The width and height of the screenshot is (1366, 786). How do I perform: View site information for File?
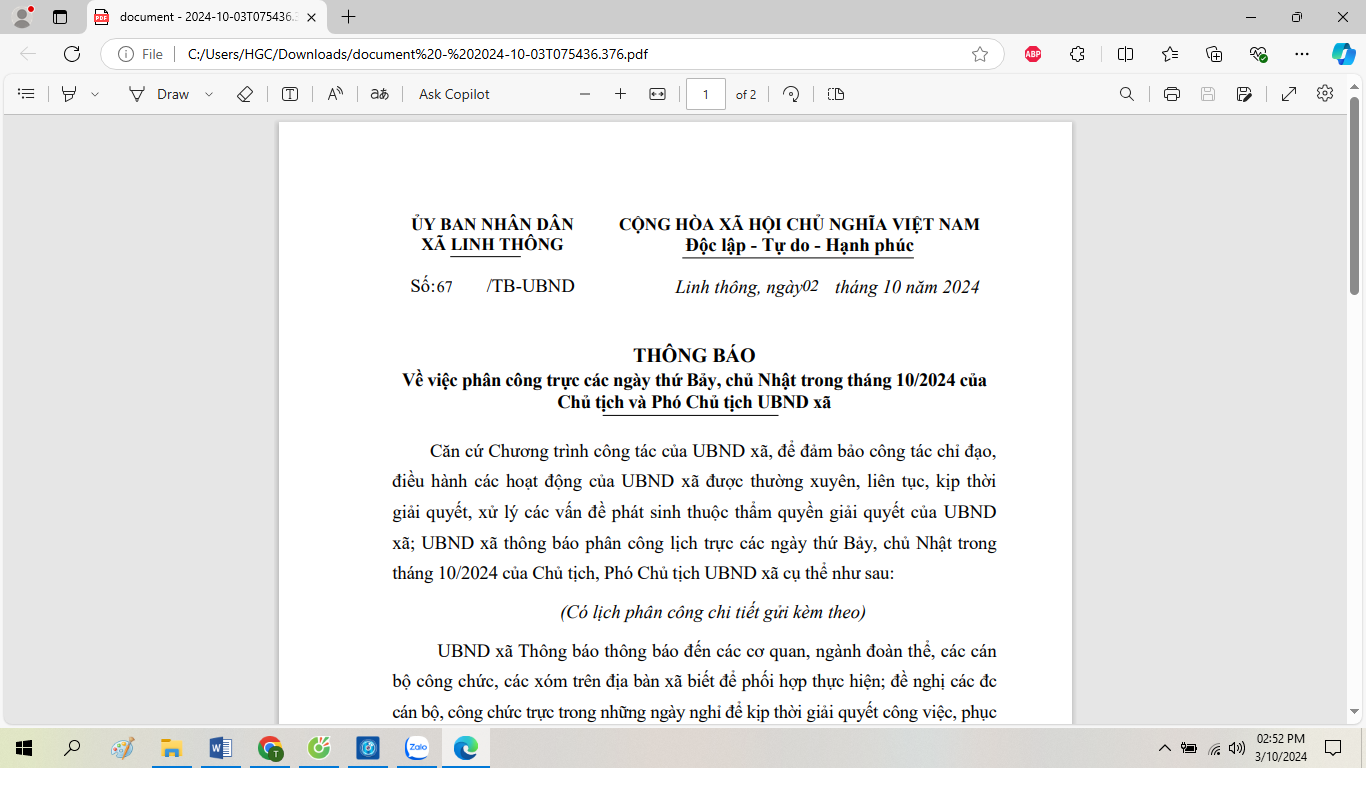pos(140,54)
